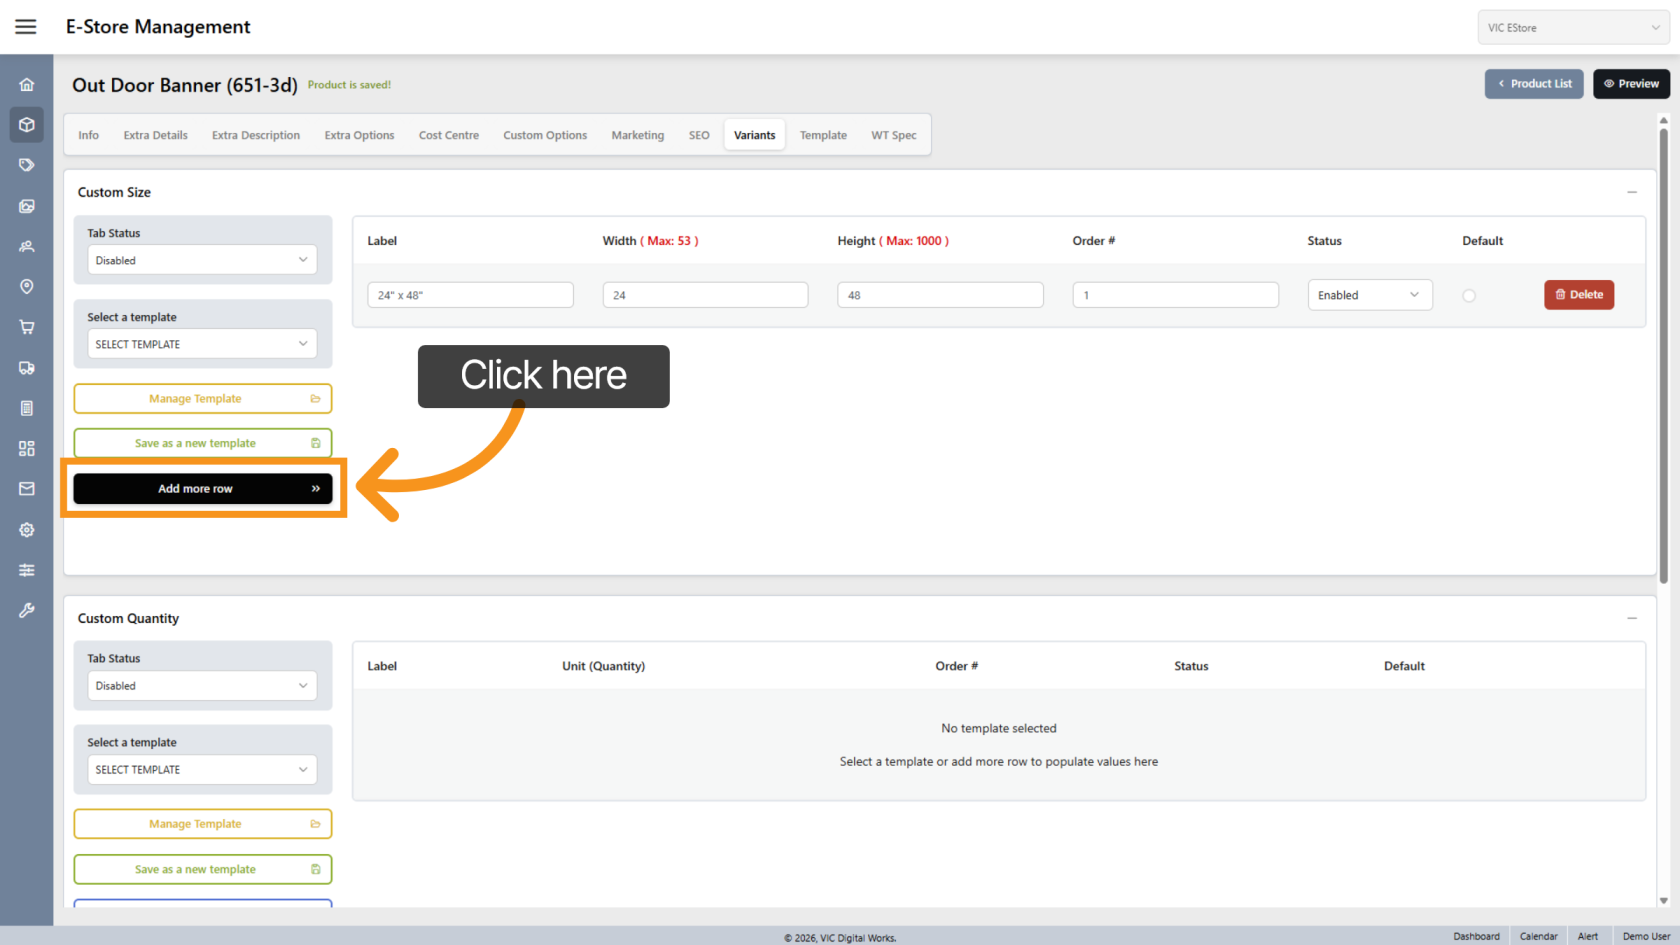Open the settings gear sidebar icon
Screen dimensions: 1680x945
tap(27, 530)
